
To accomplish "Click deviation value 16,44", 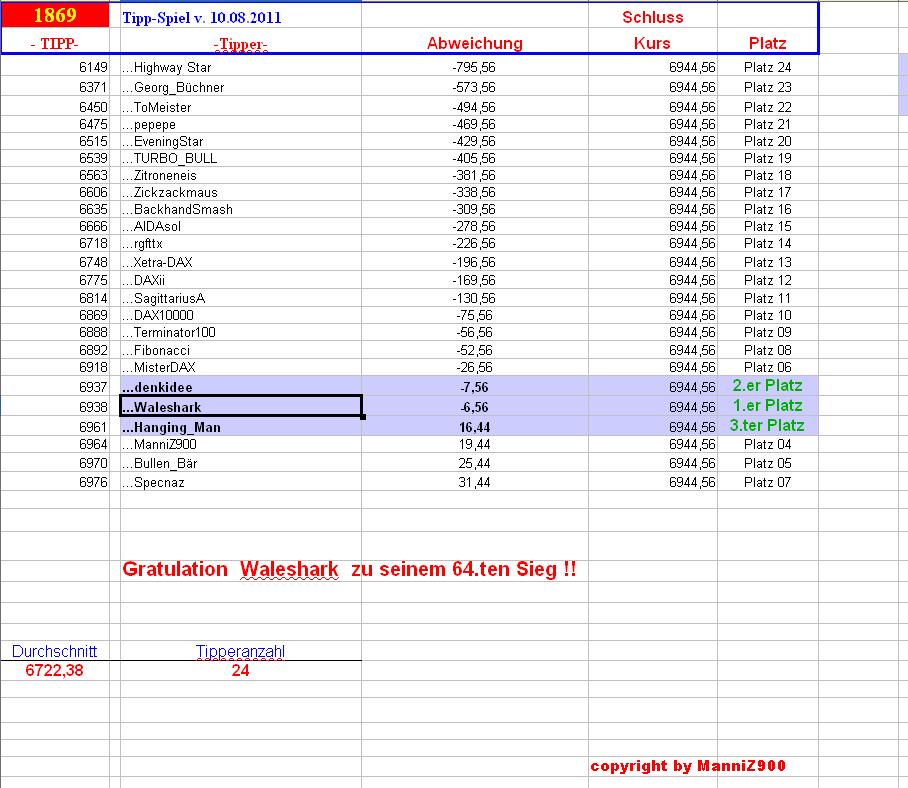I will 474,427.
